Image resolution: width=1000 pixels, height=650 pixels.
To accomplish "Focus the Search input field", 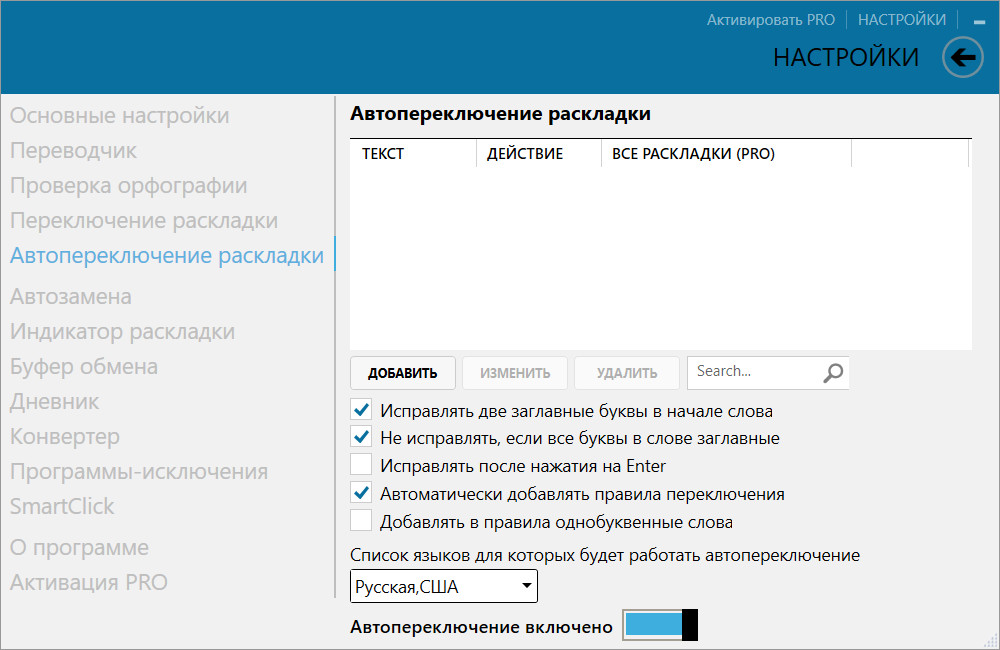I will pos(752,372).
